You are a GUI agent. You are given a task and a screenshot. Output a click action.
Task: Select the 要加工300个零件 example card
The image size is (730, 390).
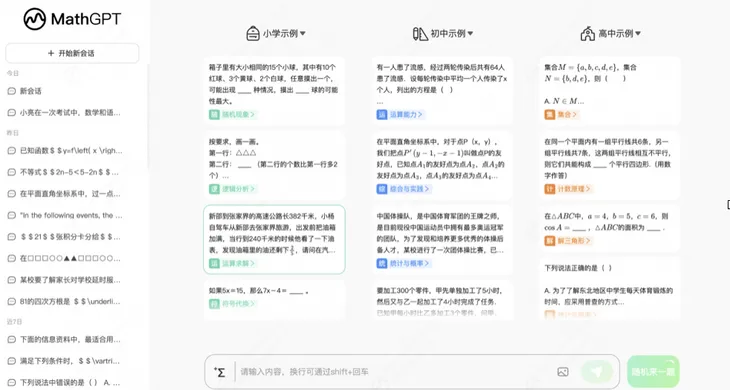[x=442, y=300]
